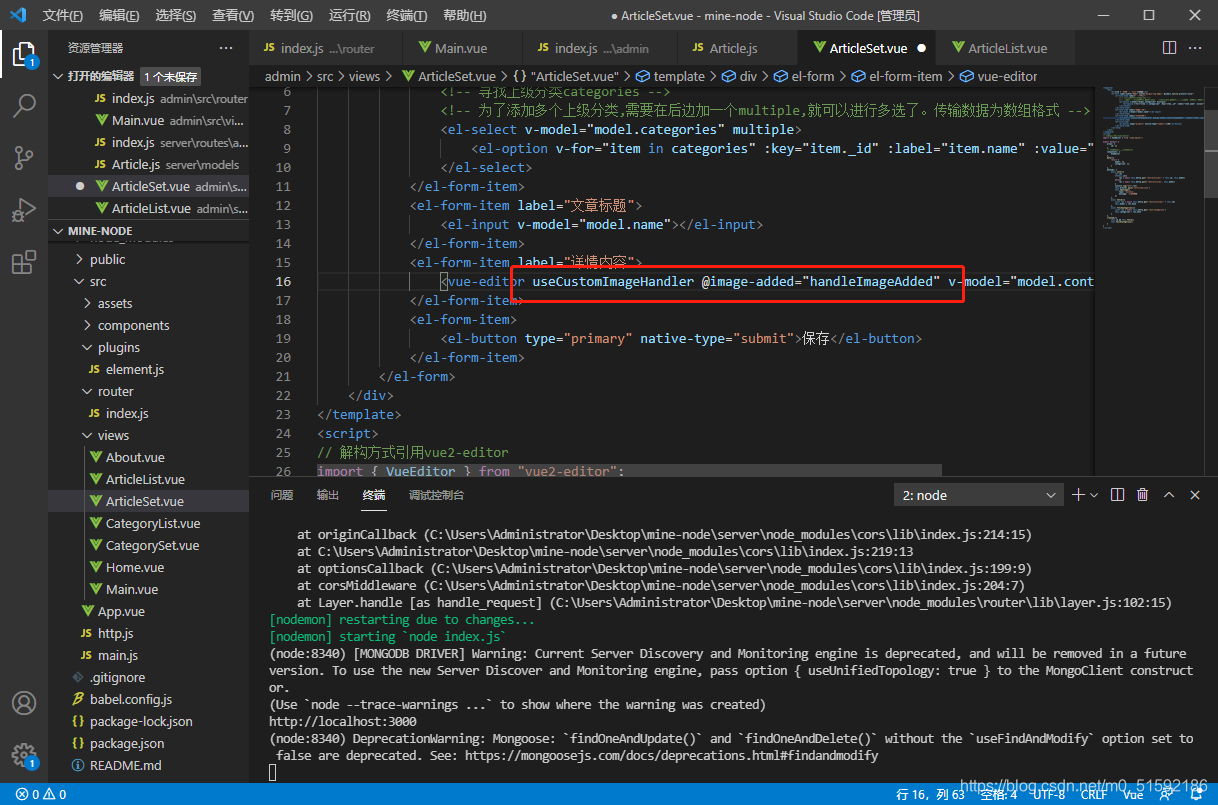Open the Explorer view in activity bar
Image resolution: width=1218 pixels, height=805 pixels.
coord(24,52)
